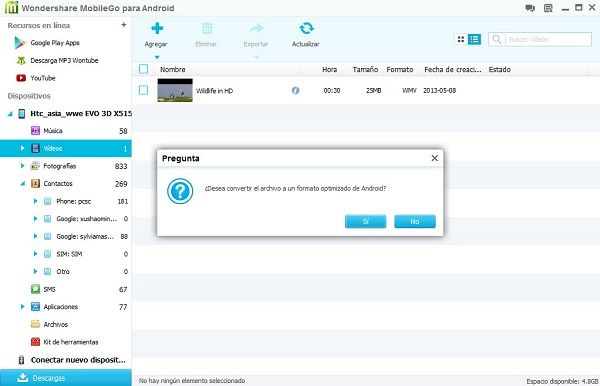The width and height of the screenshot is (600, 386).
Task: Select Phone: pcsc contact group
Action: 73,201
